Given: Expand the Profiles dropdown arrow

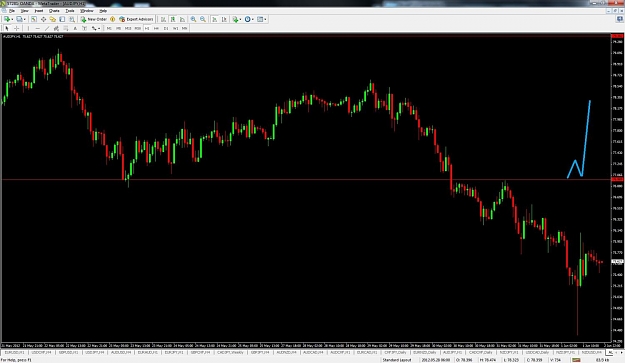Looking at the screenshot, I should [25, 19].
